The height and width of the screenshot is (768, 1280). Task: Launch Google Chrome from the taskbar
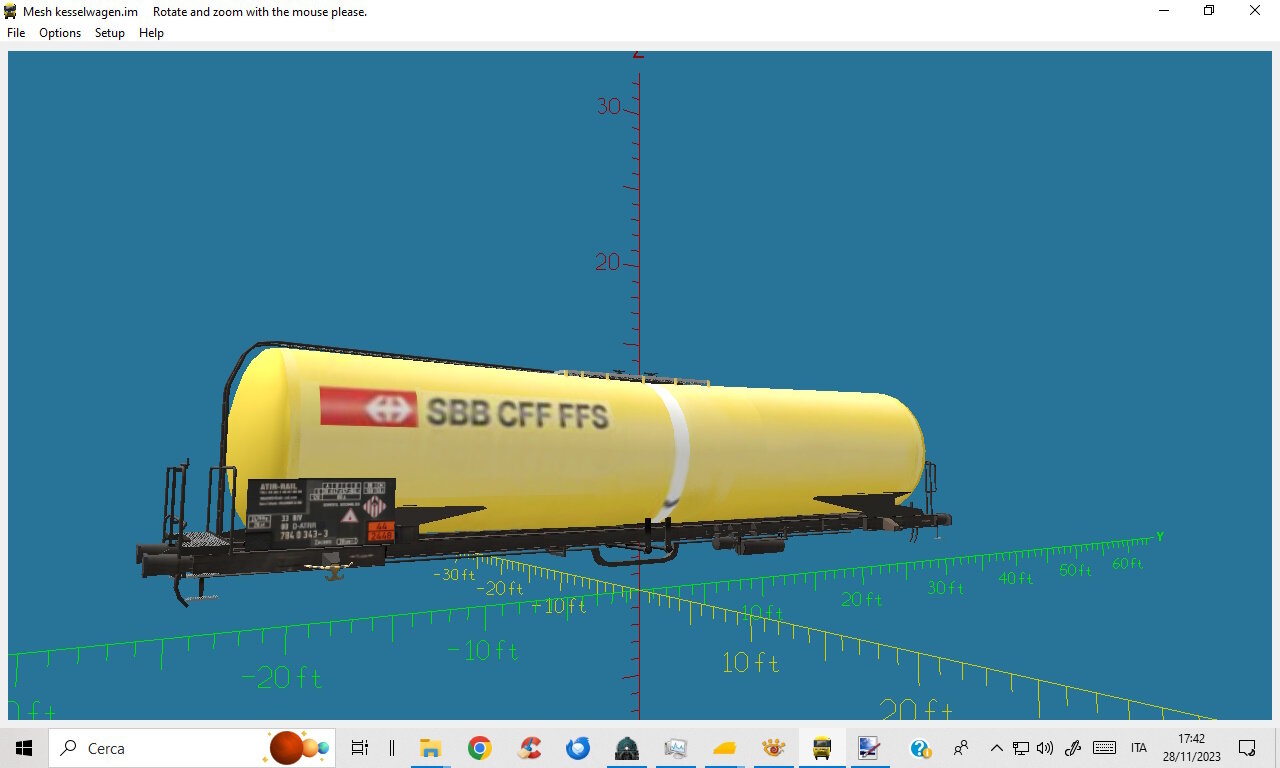(x=480, y=748)
